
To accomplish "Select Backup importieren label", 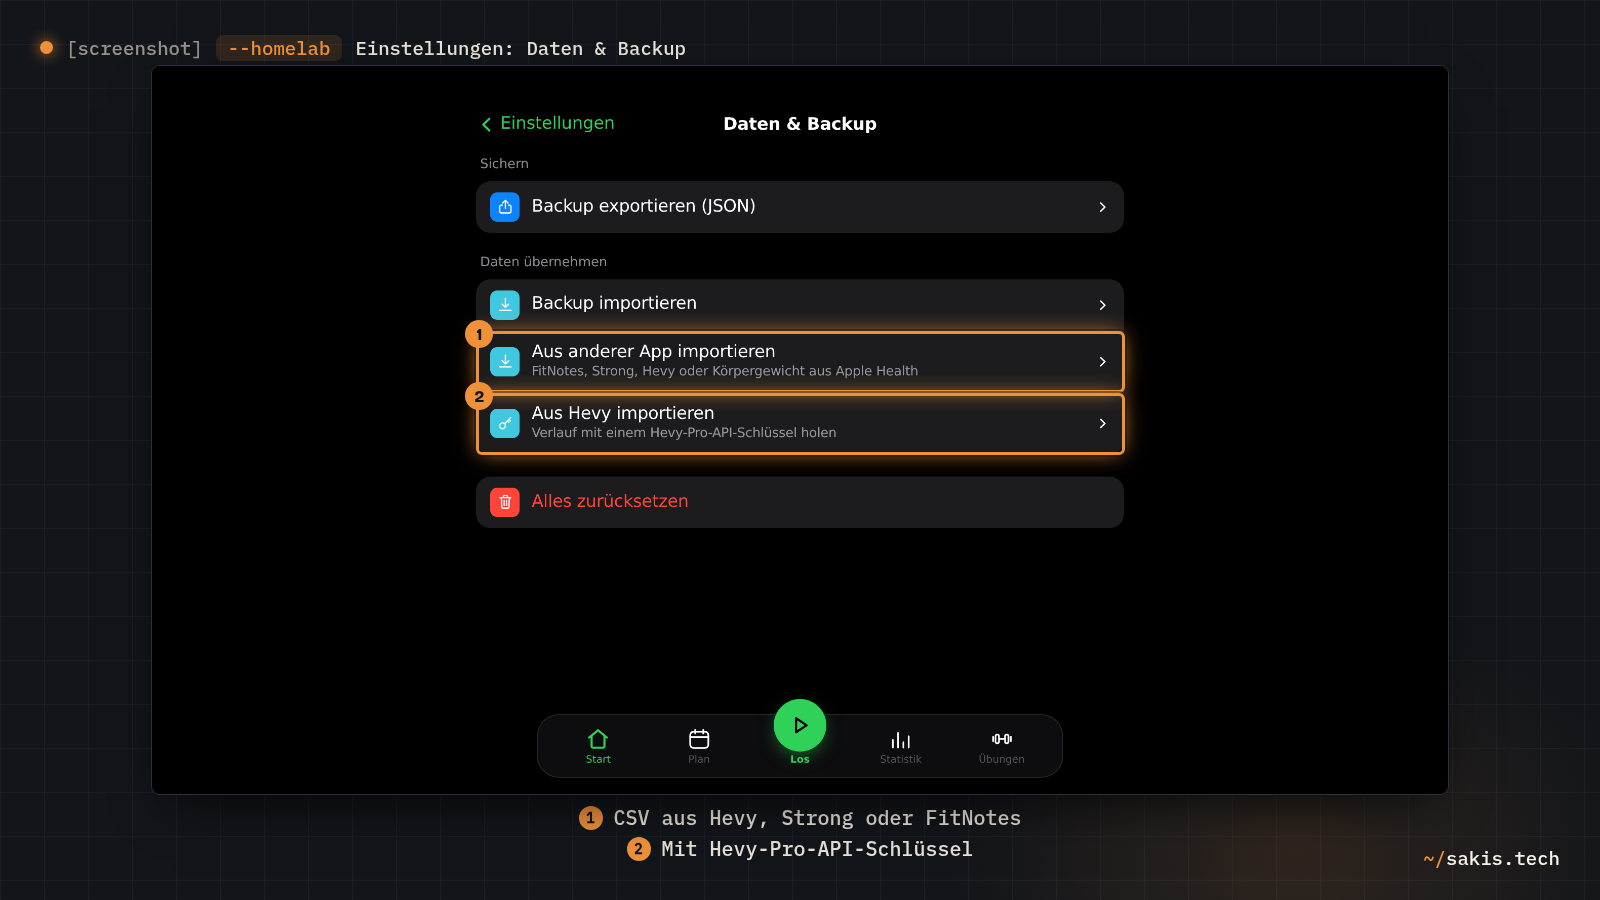I will coord(614,303).
